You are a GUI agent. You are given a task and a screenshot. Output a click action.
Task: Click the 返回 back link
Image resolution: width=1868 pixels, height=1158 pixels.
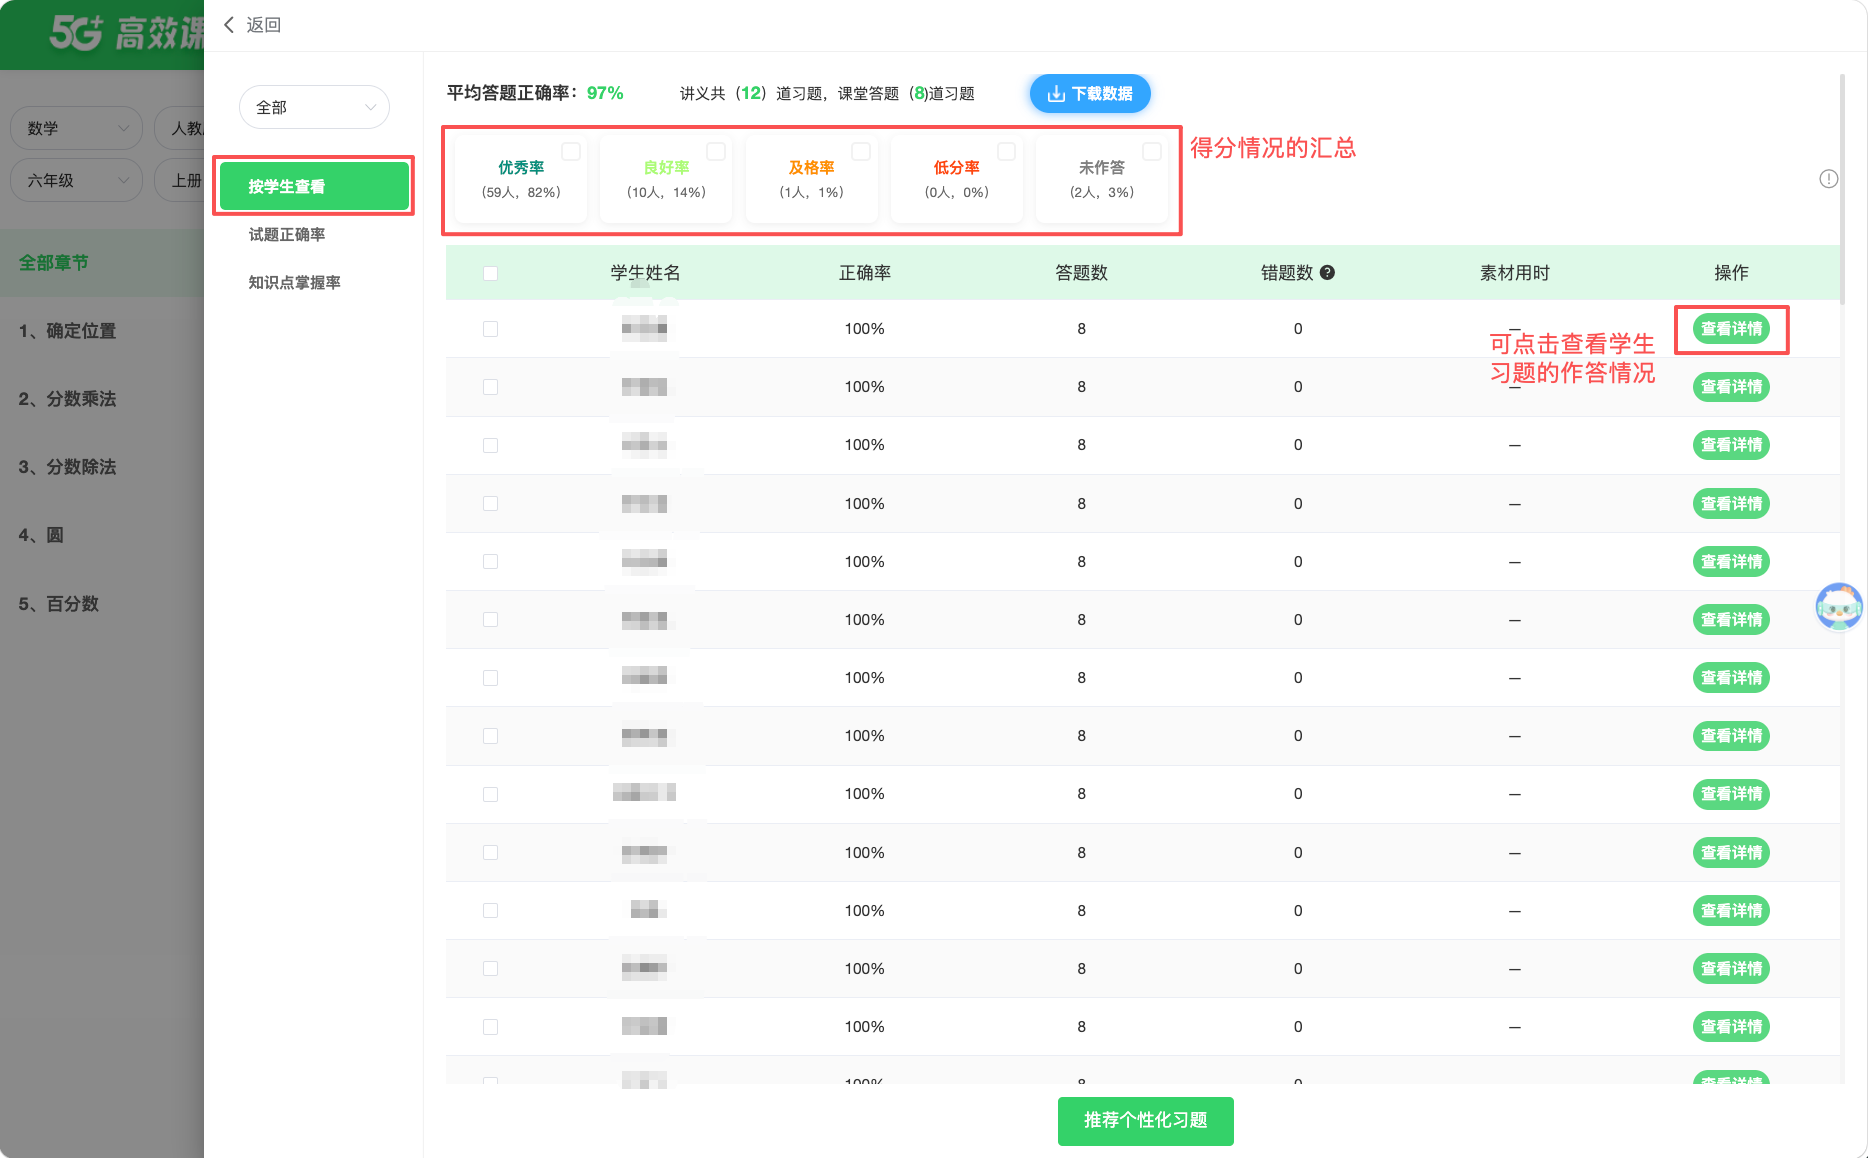252,25
